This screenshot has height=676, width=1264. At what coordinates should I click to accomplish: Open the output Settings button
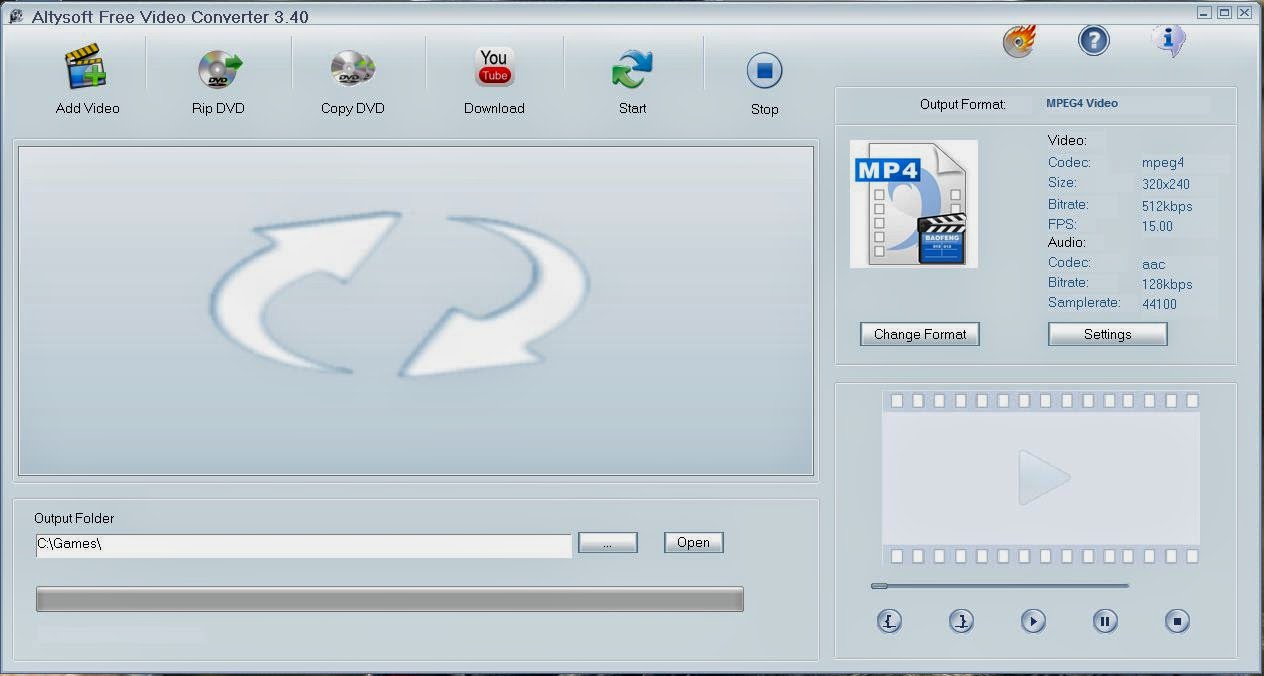[1107, 334]
